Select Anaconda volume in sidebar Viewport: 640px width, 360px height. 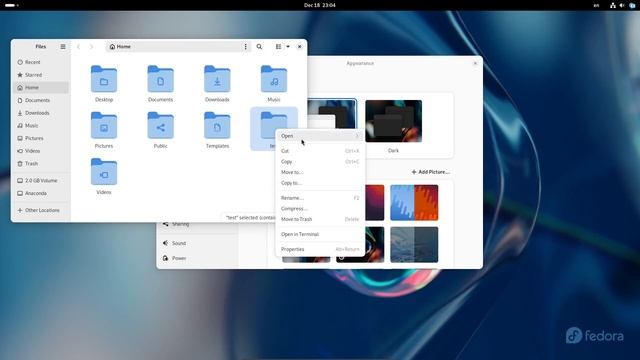pyautogui.click(x=41, y=193)
